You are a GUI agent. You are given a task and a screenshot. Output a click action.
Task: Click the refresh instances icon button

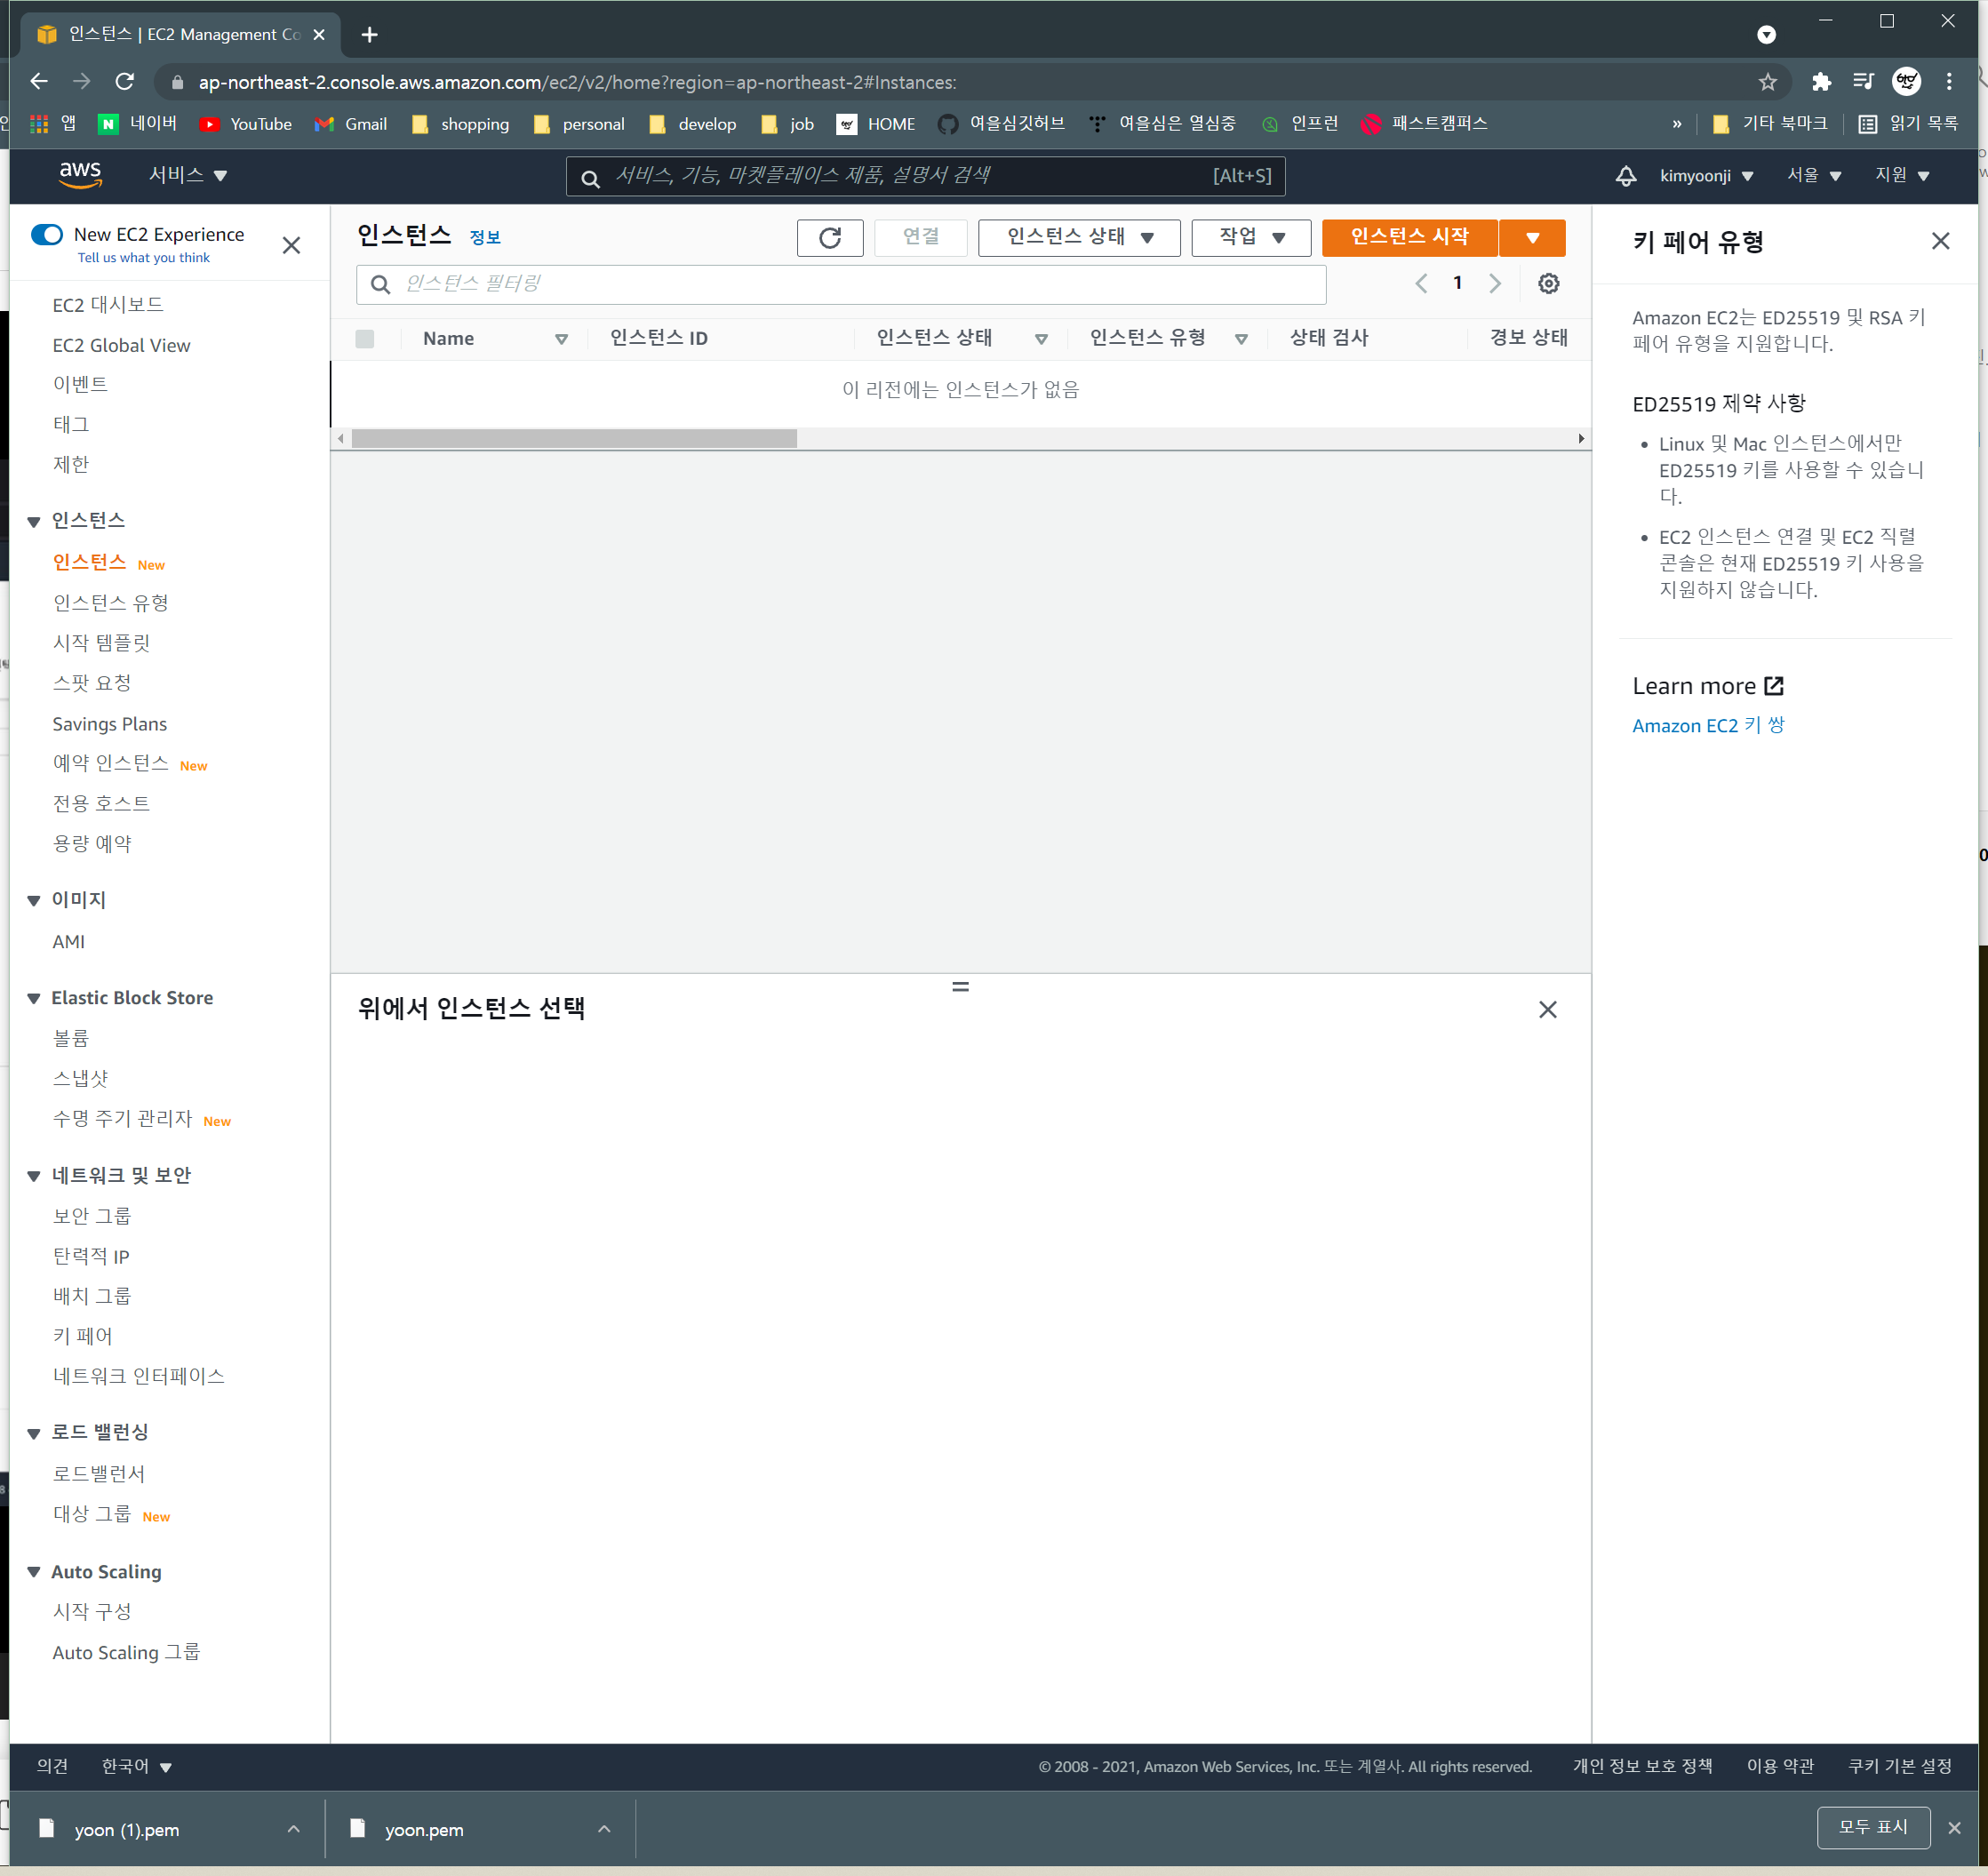[829, 237]
